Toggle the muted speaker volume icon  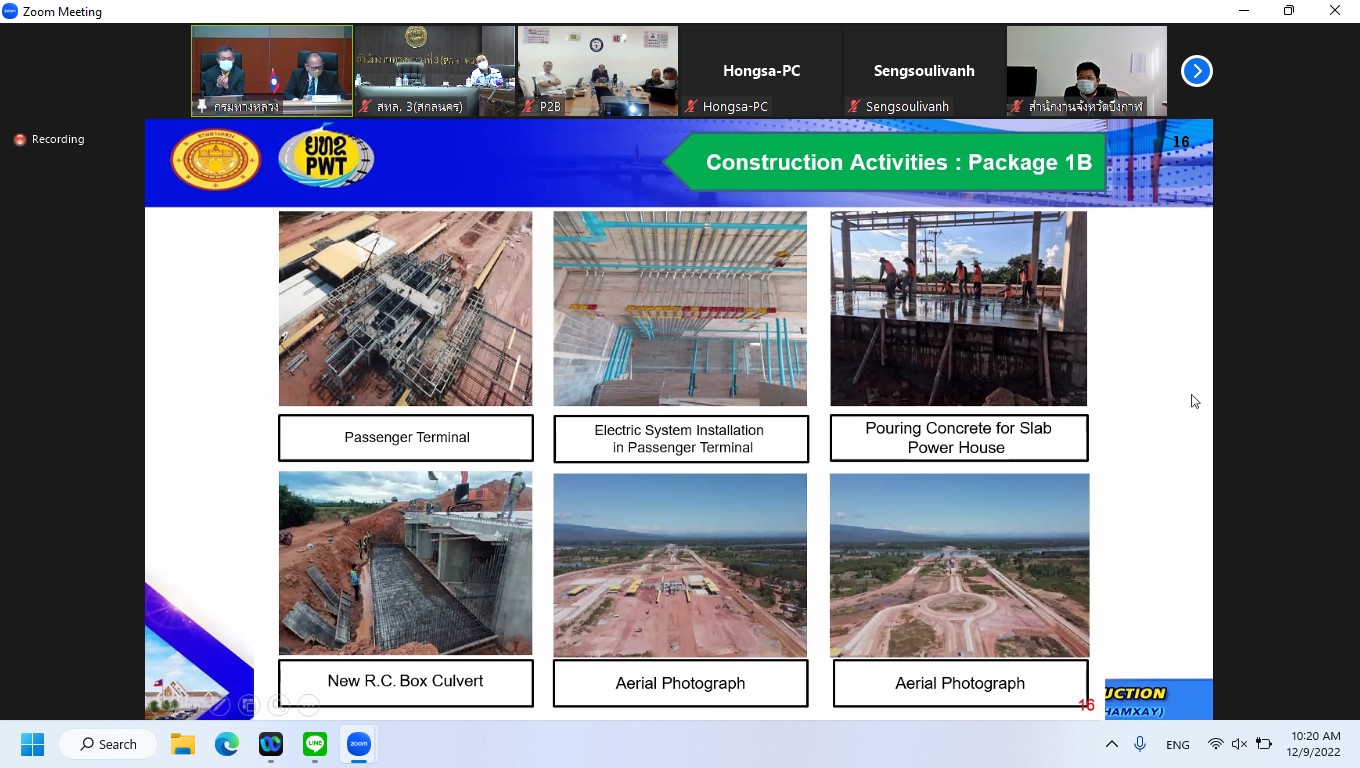[x=1239, y=744]
